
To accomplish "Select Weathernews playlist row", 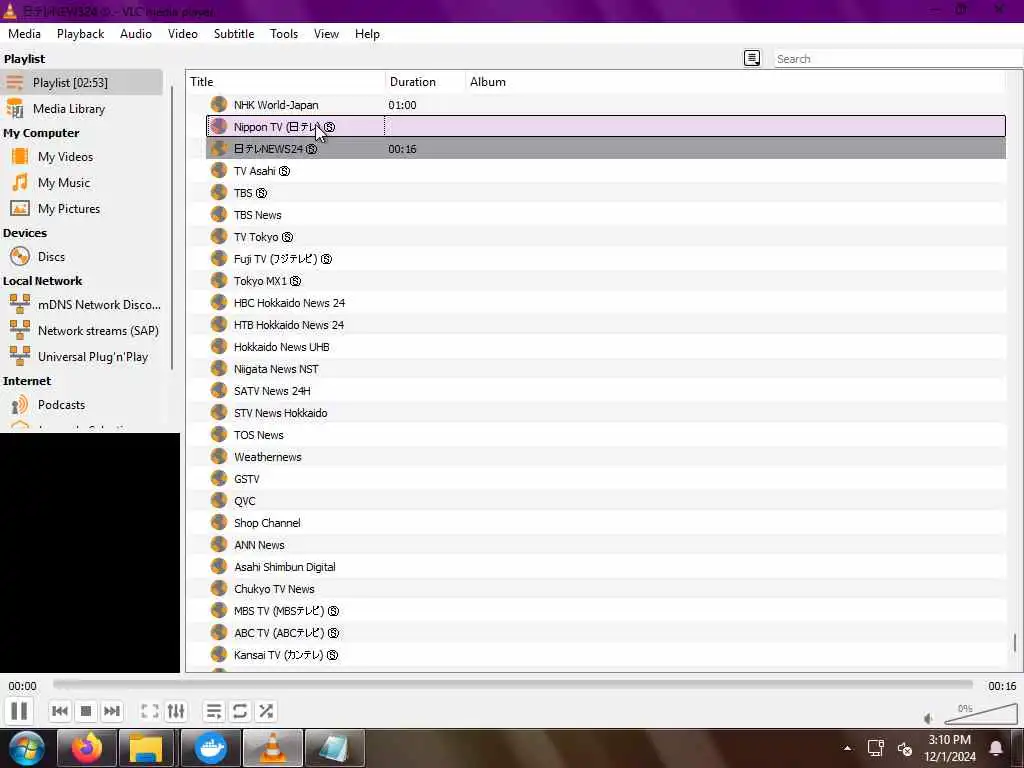I will (605, 457).
